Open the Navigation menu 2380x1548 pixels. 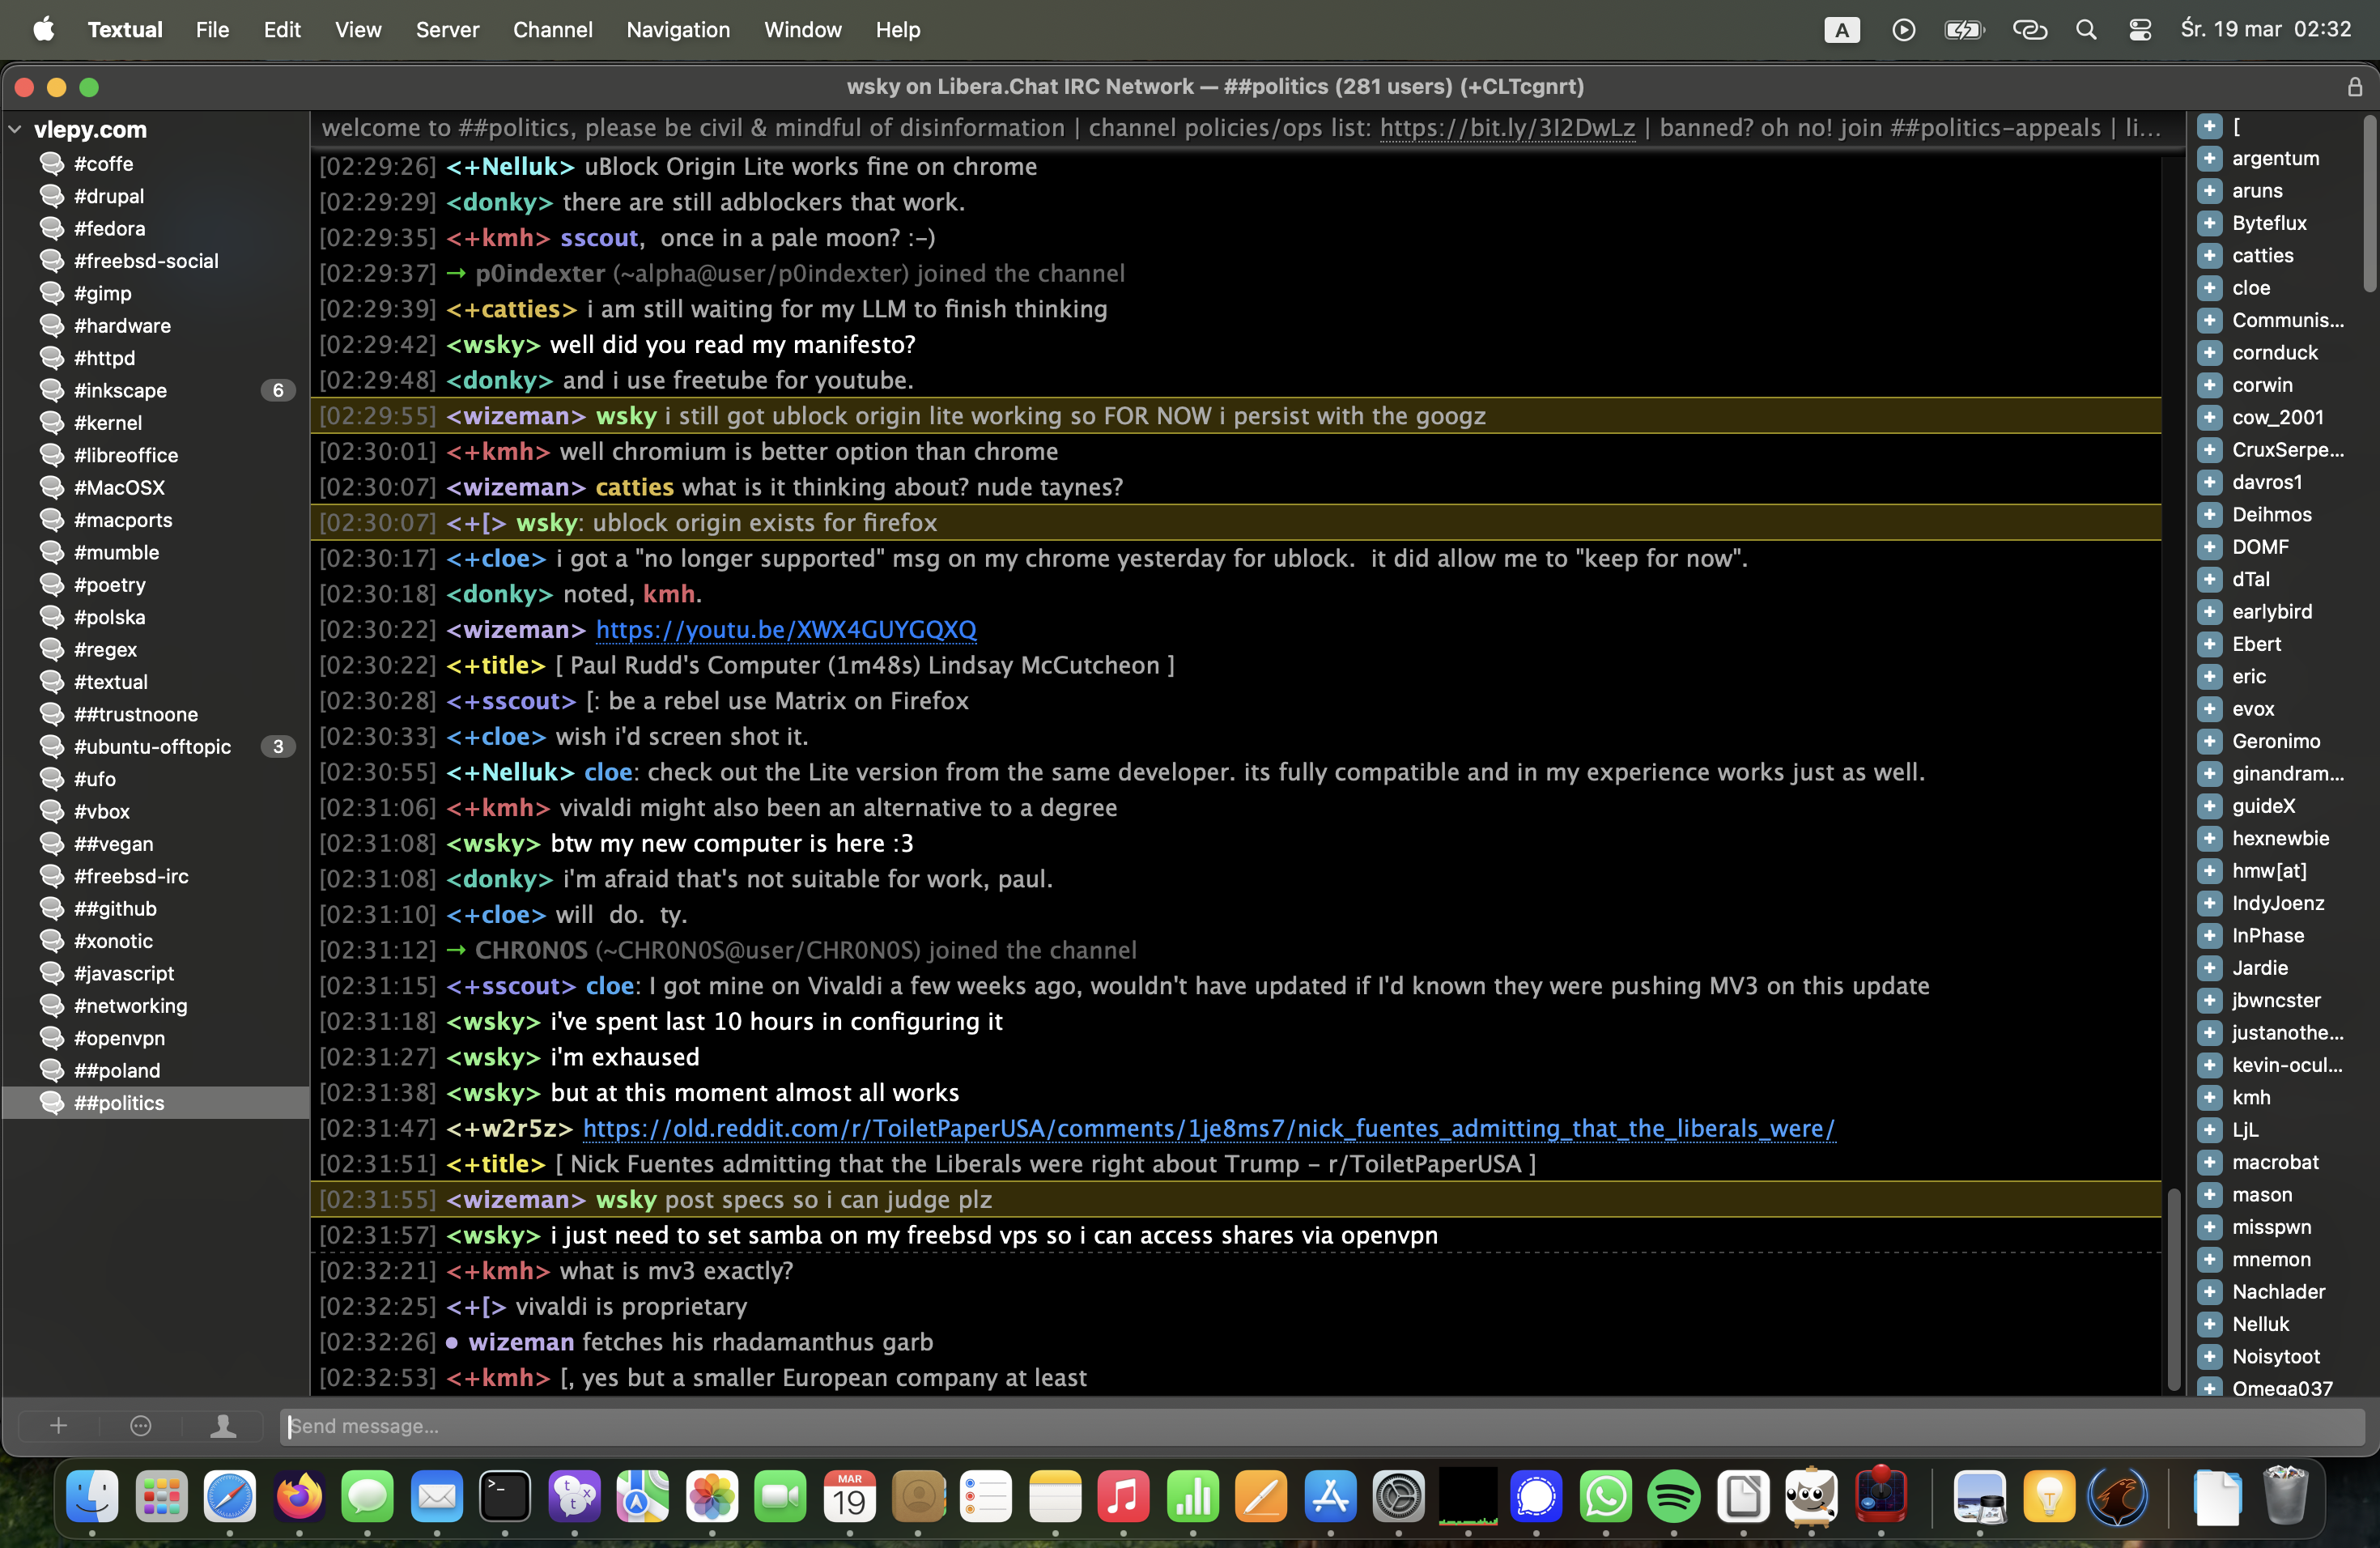tap(678, 30)
